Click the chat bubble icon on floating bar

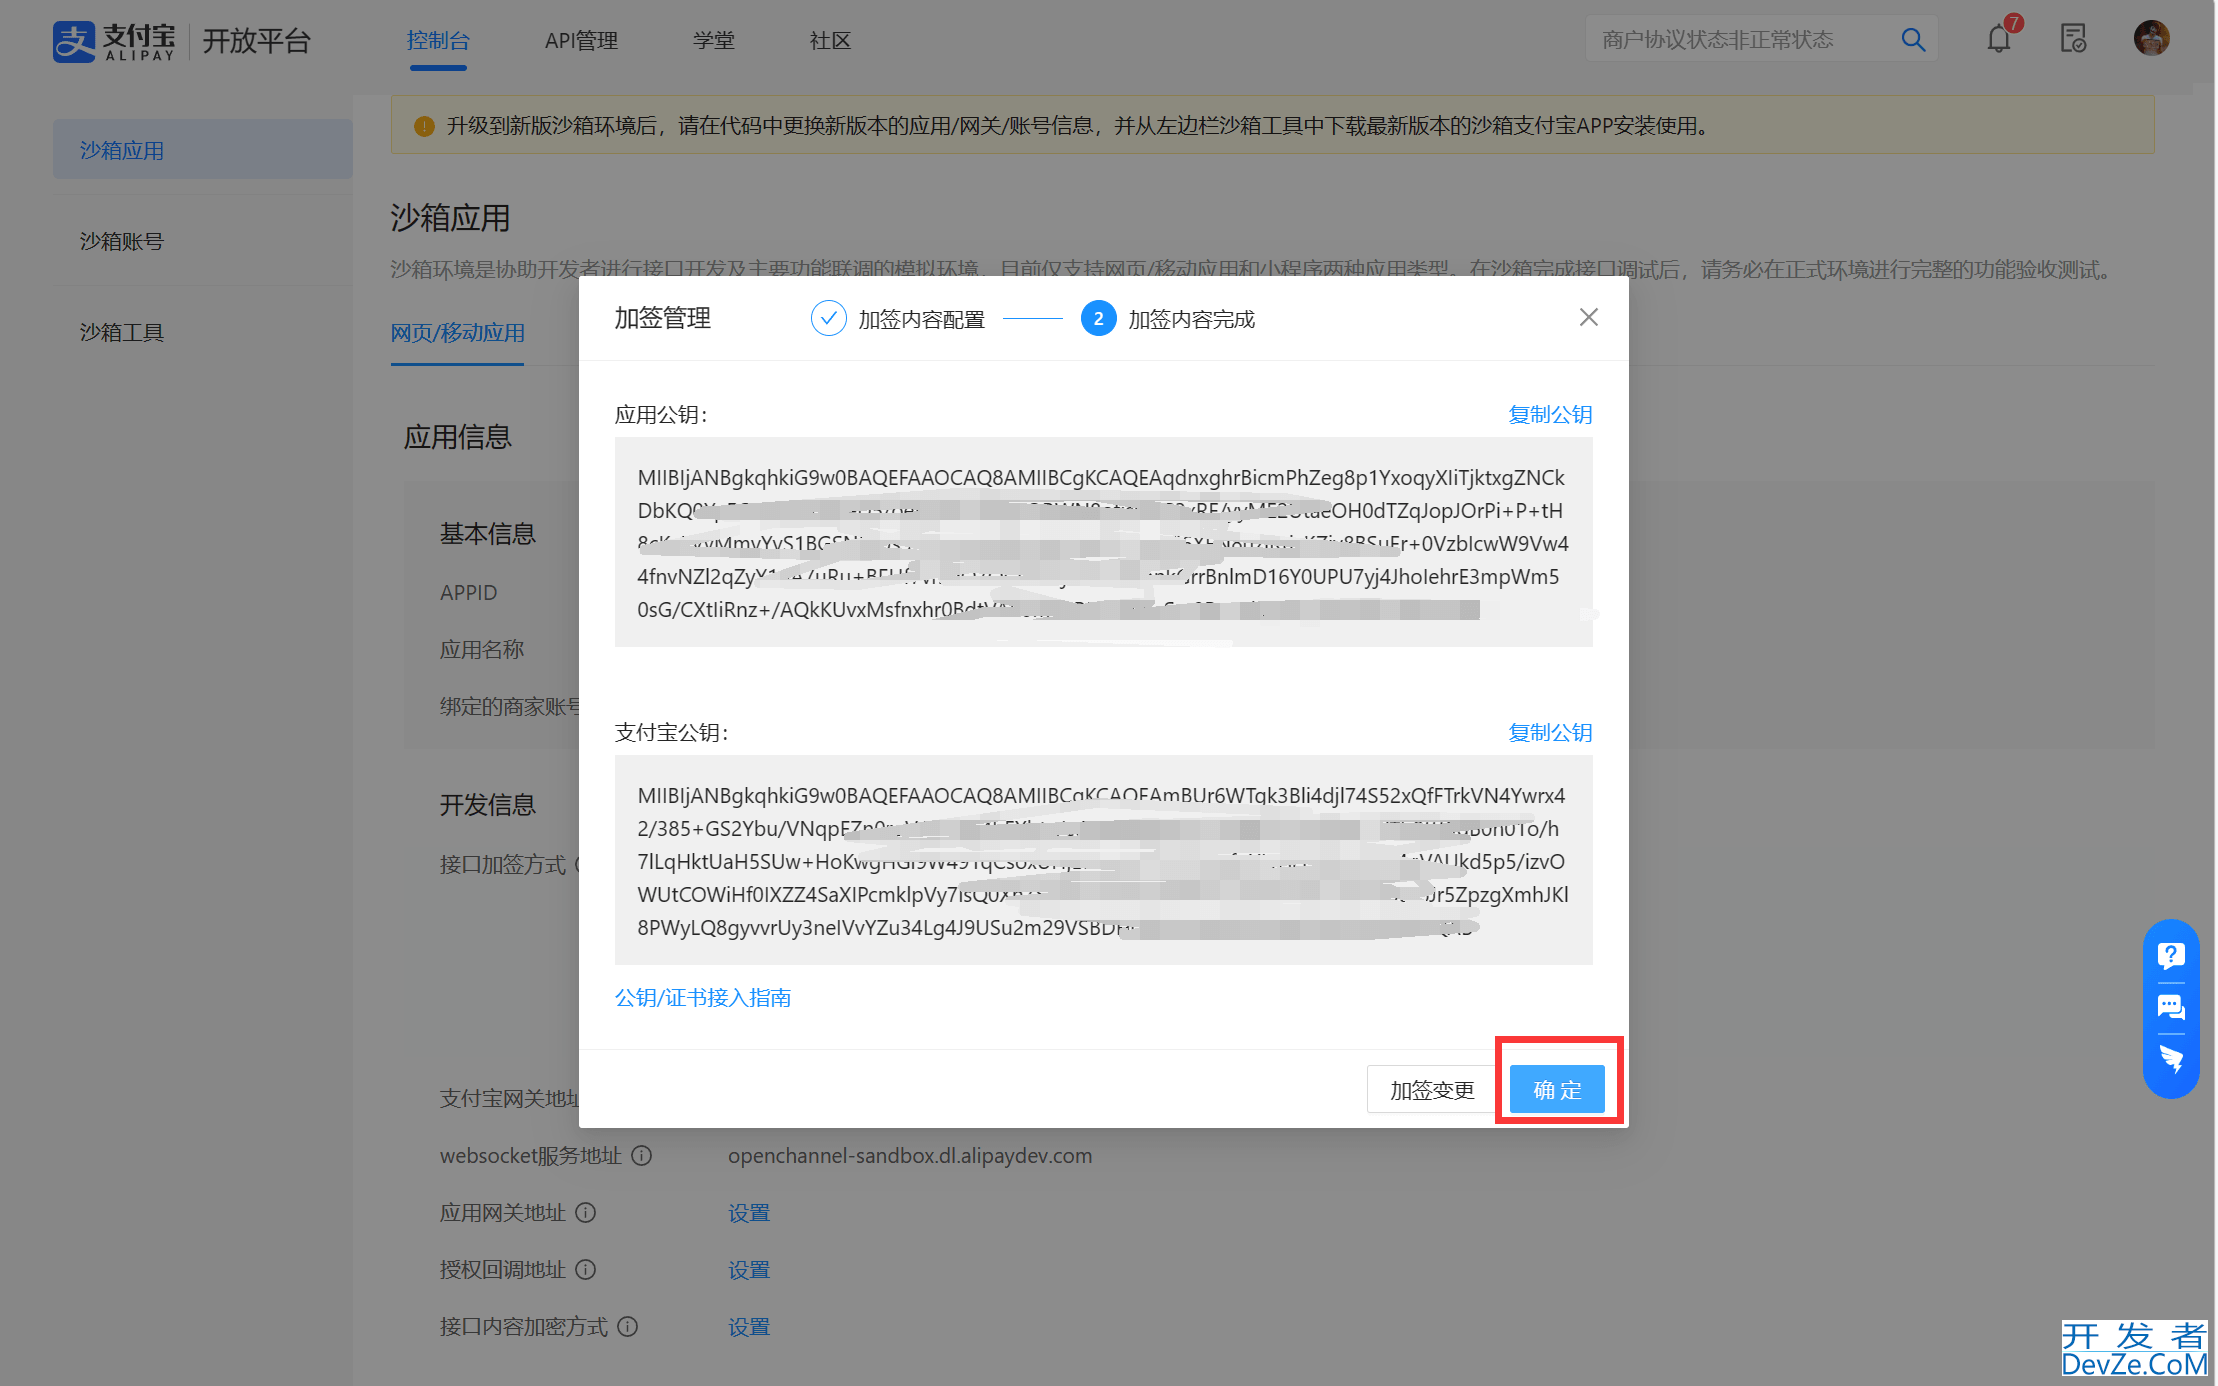(x=2171, y=1007)
